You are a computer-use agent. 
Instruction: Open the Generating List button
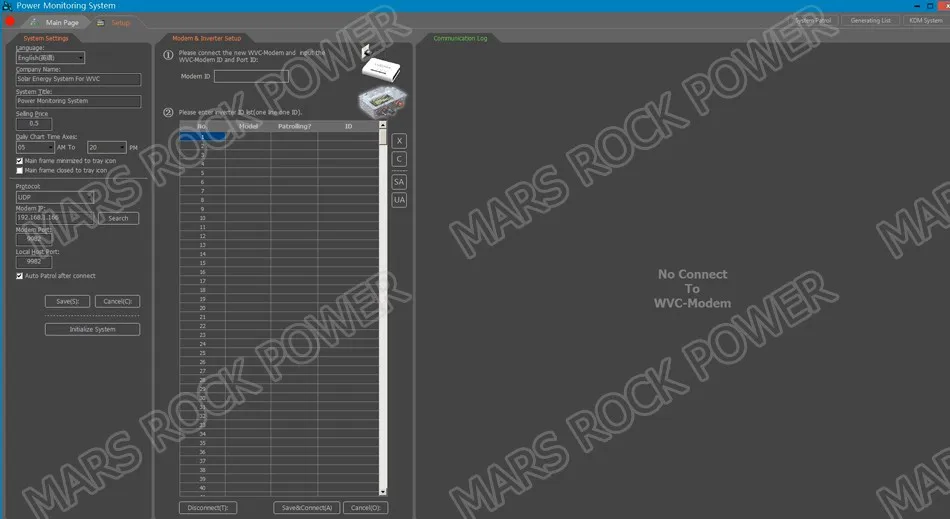[870, 21]
